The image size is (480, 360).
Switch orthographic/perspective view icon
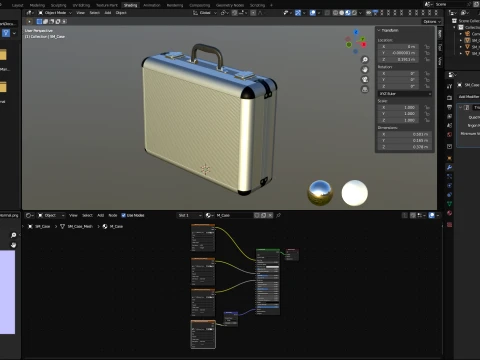point(365,89)
